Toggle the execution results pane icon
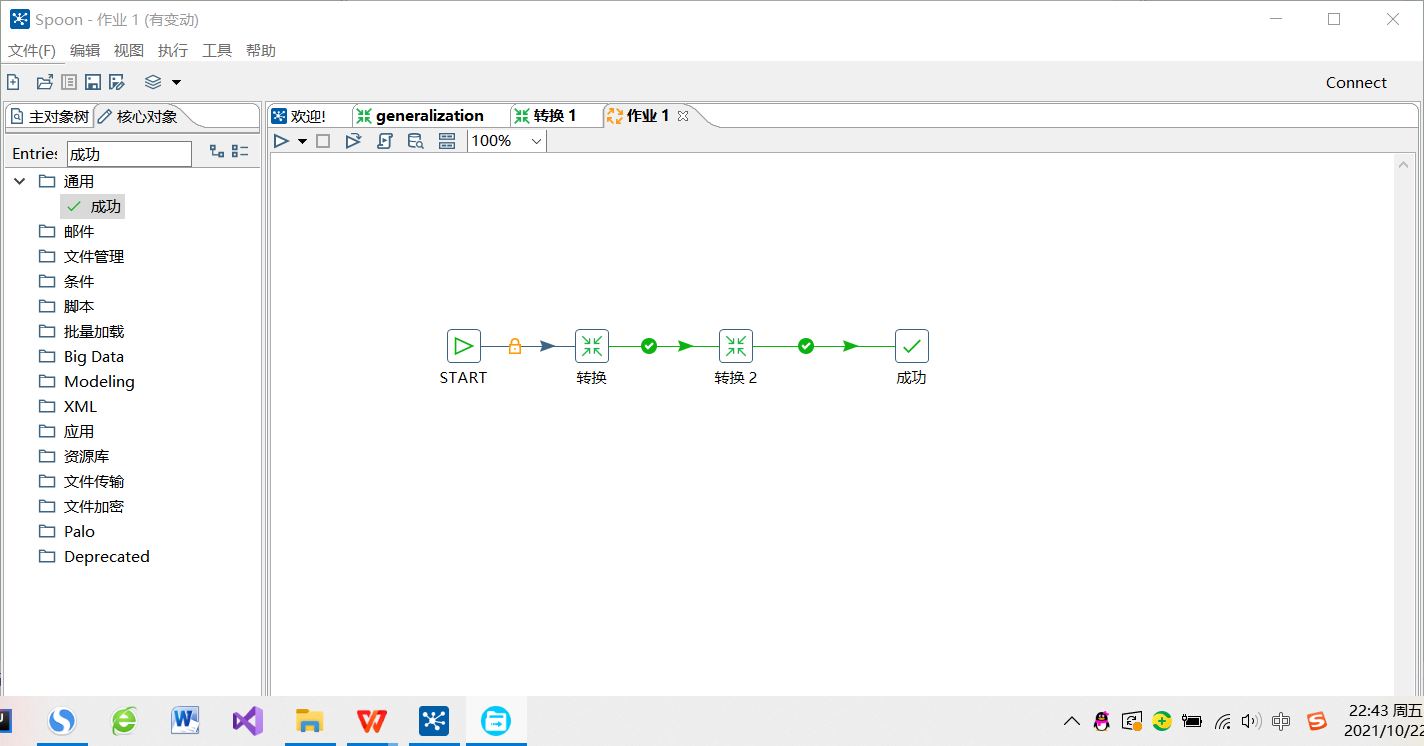This screenshot has height=746, width=1424. pos(447,141)
